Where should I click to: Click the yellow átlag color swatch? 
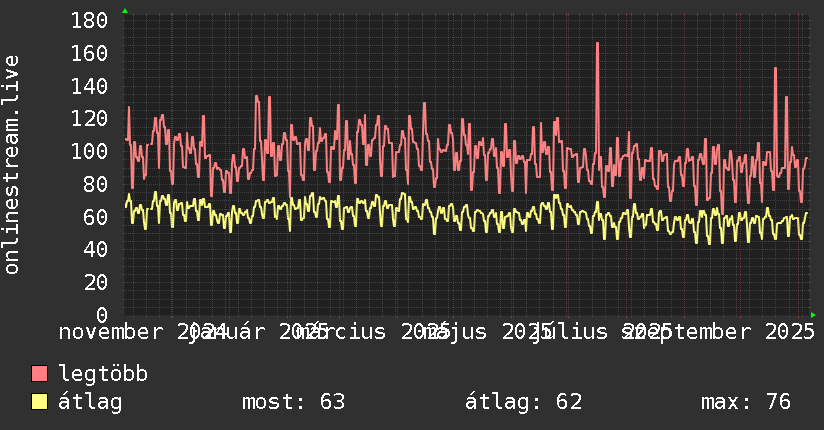tap(39, 402)
